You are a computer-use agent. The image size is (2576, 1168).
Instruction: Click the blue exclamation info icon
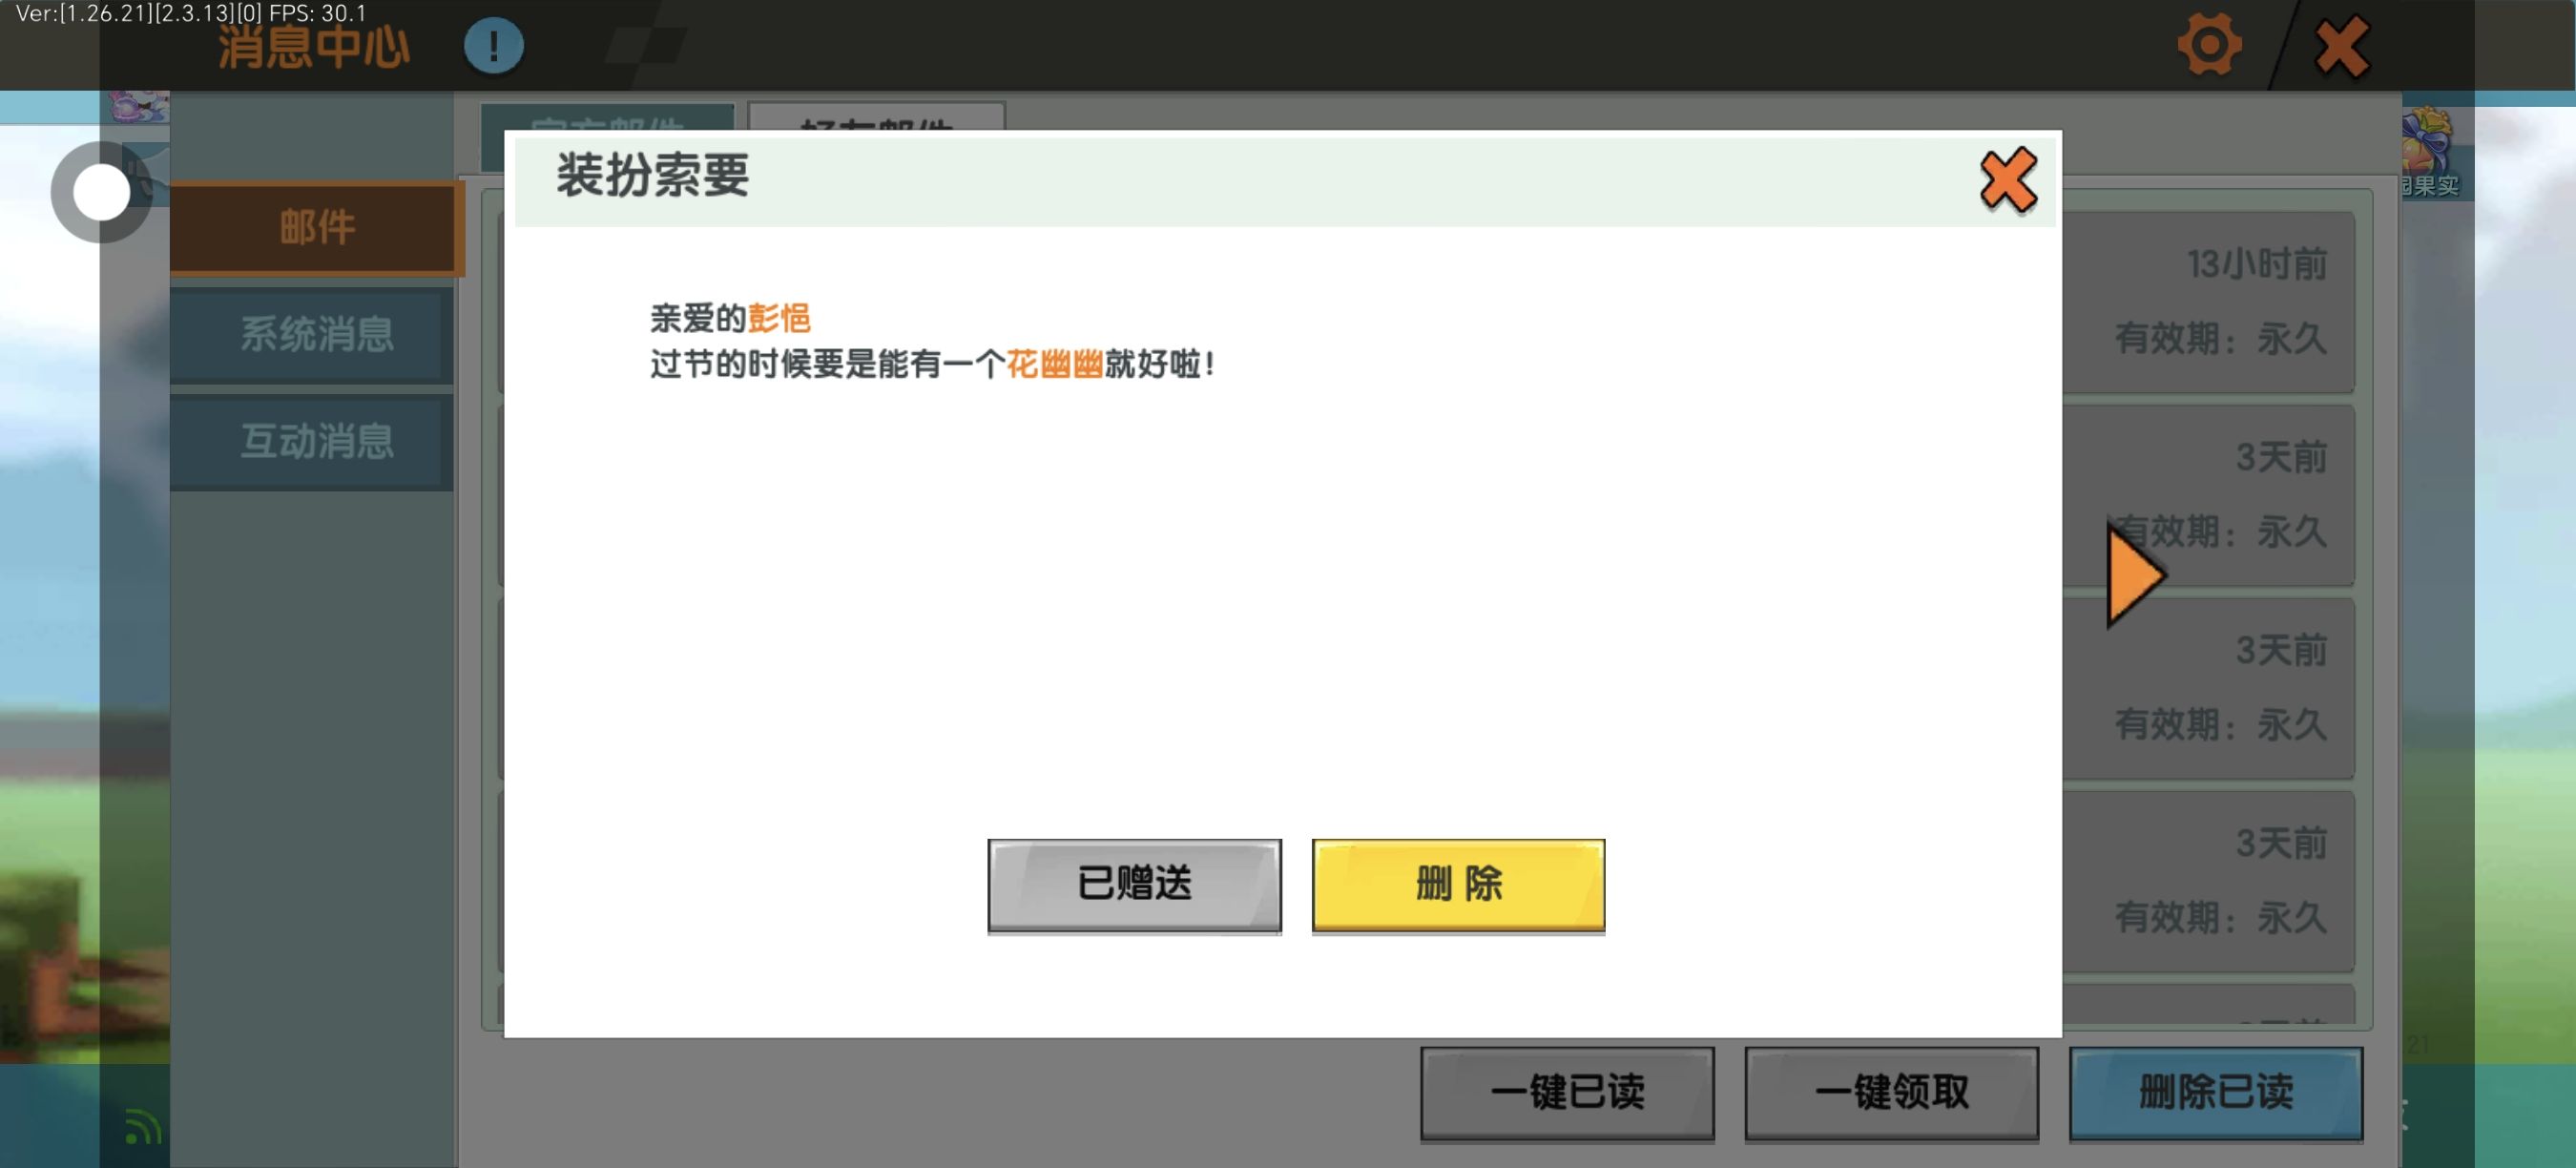pos(493,46)
